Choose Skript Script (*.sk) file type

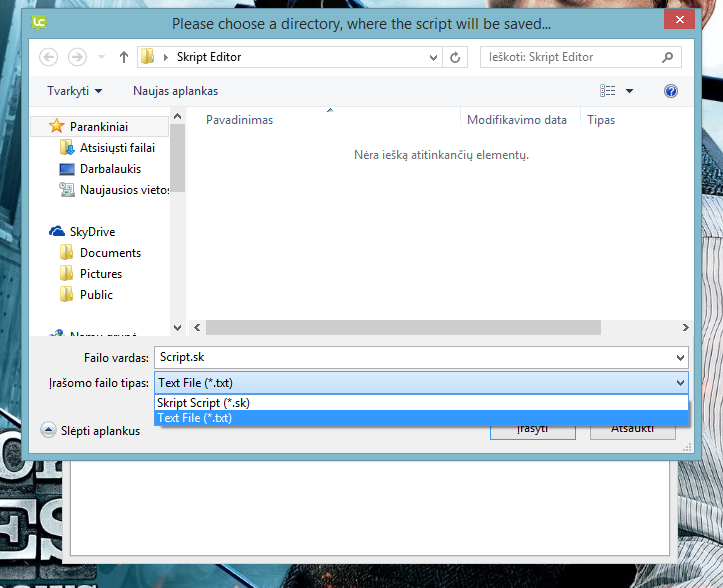point(203,402)
